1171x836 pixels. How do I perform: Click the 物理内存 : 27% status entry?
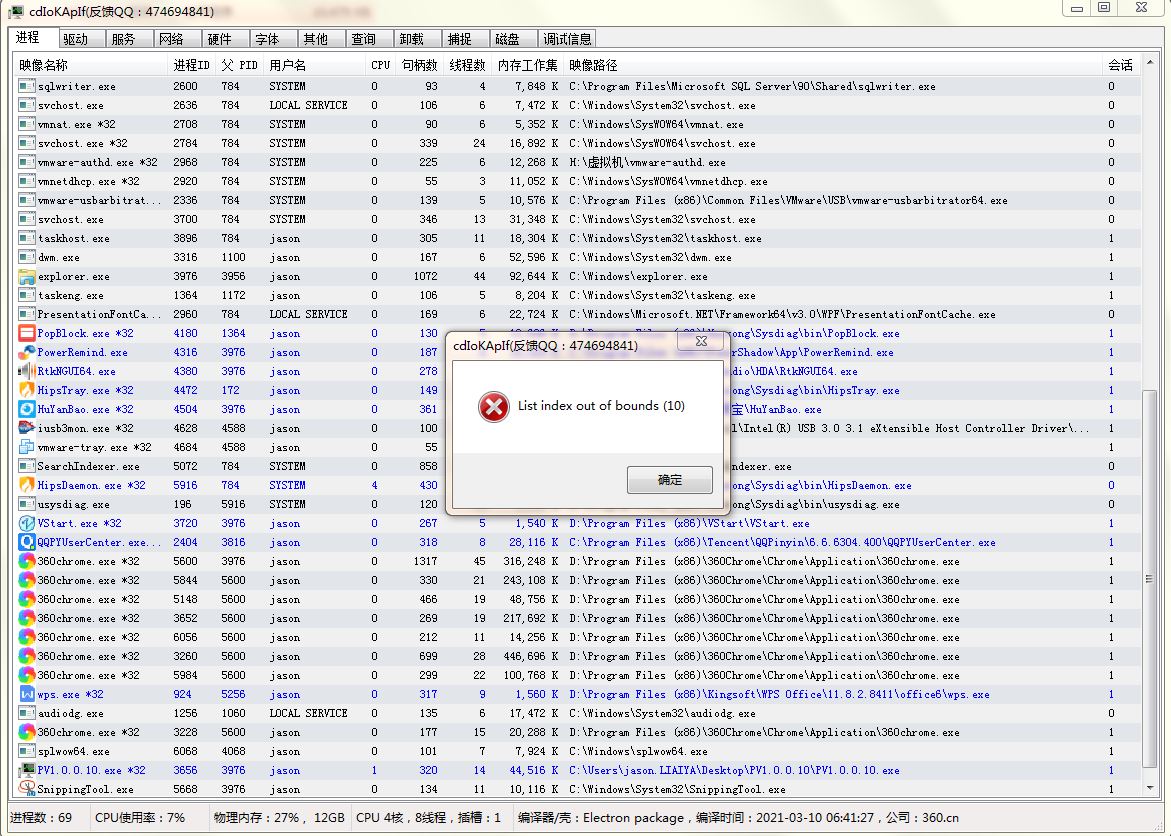(279, 817)
